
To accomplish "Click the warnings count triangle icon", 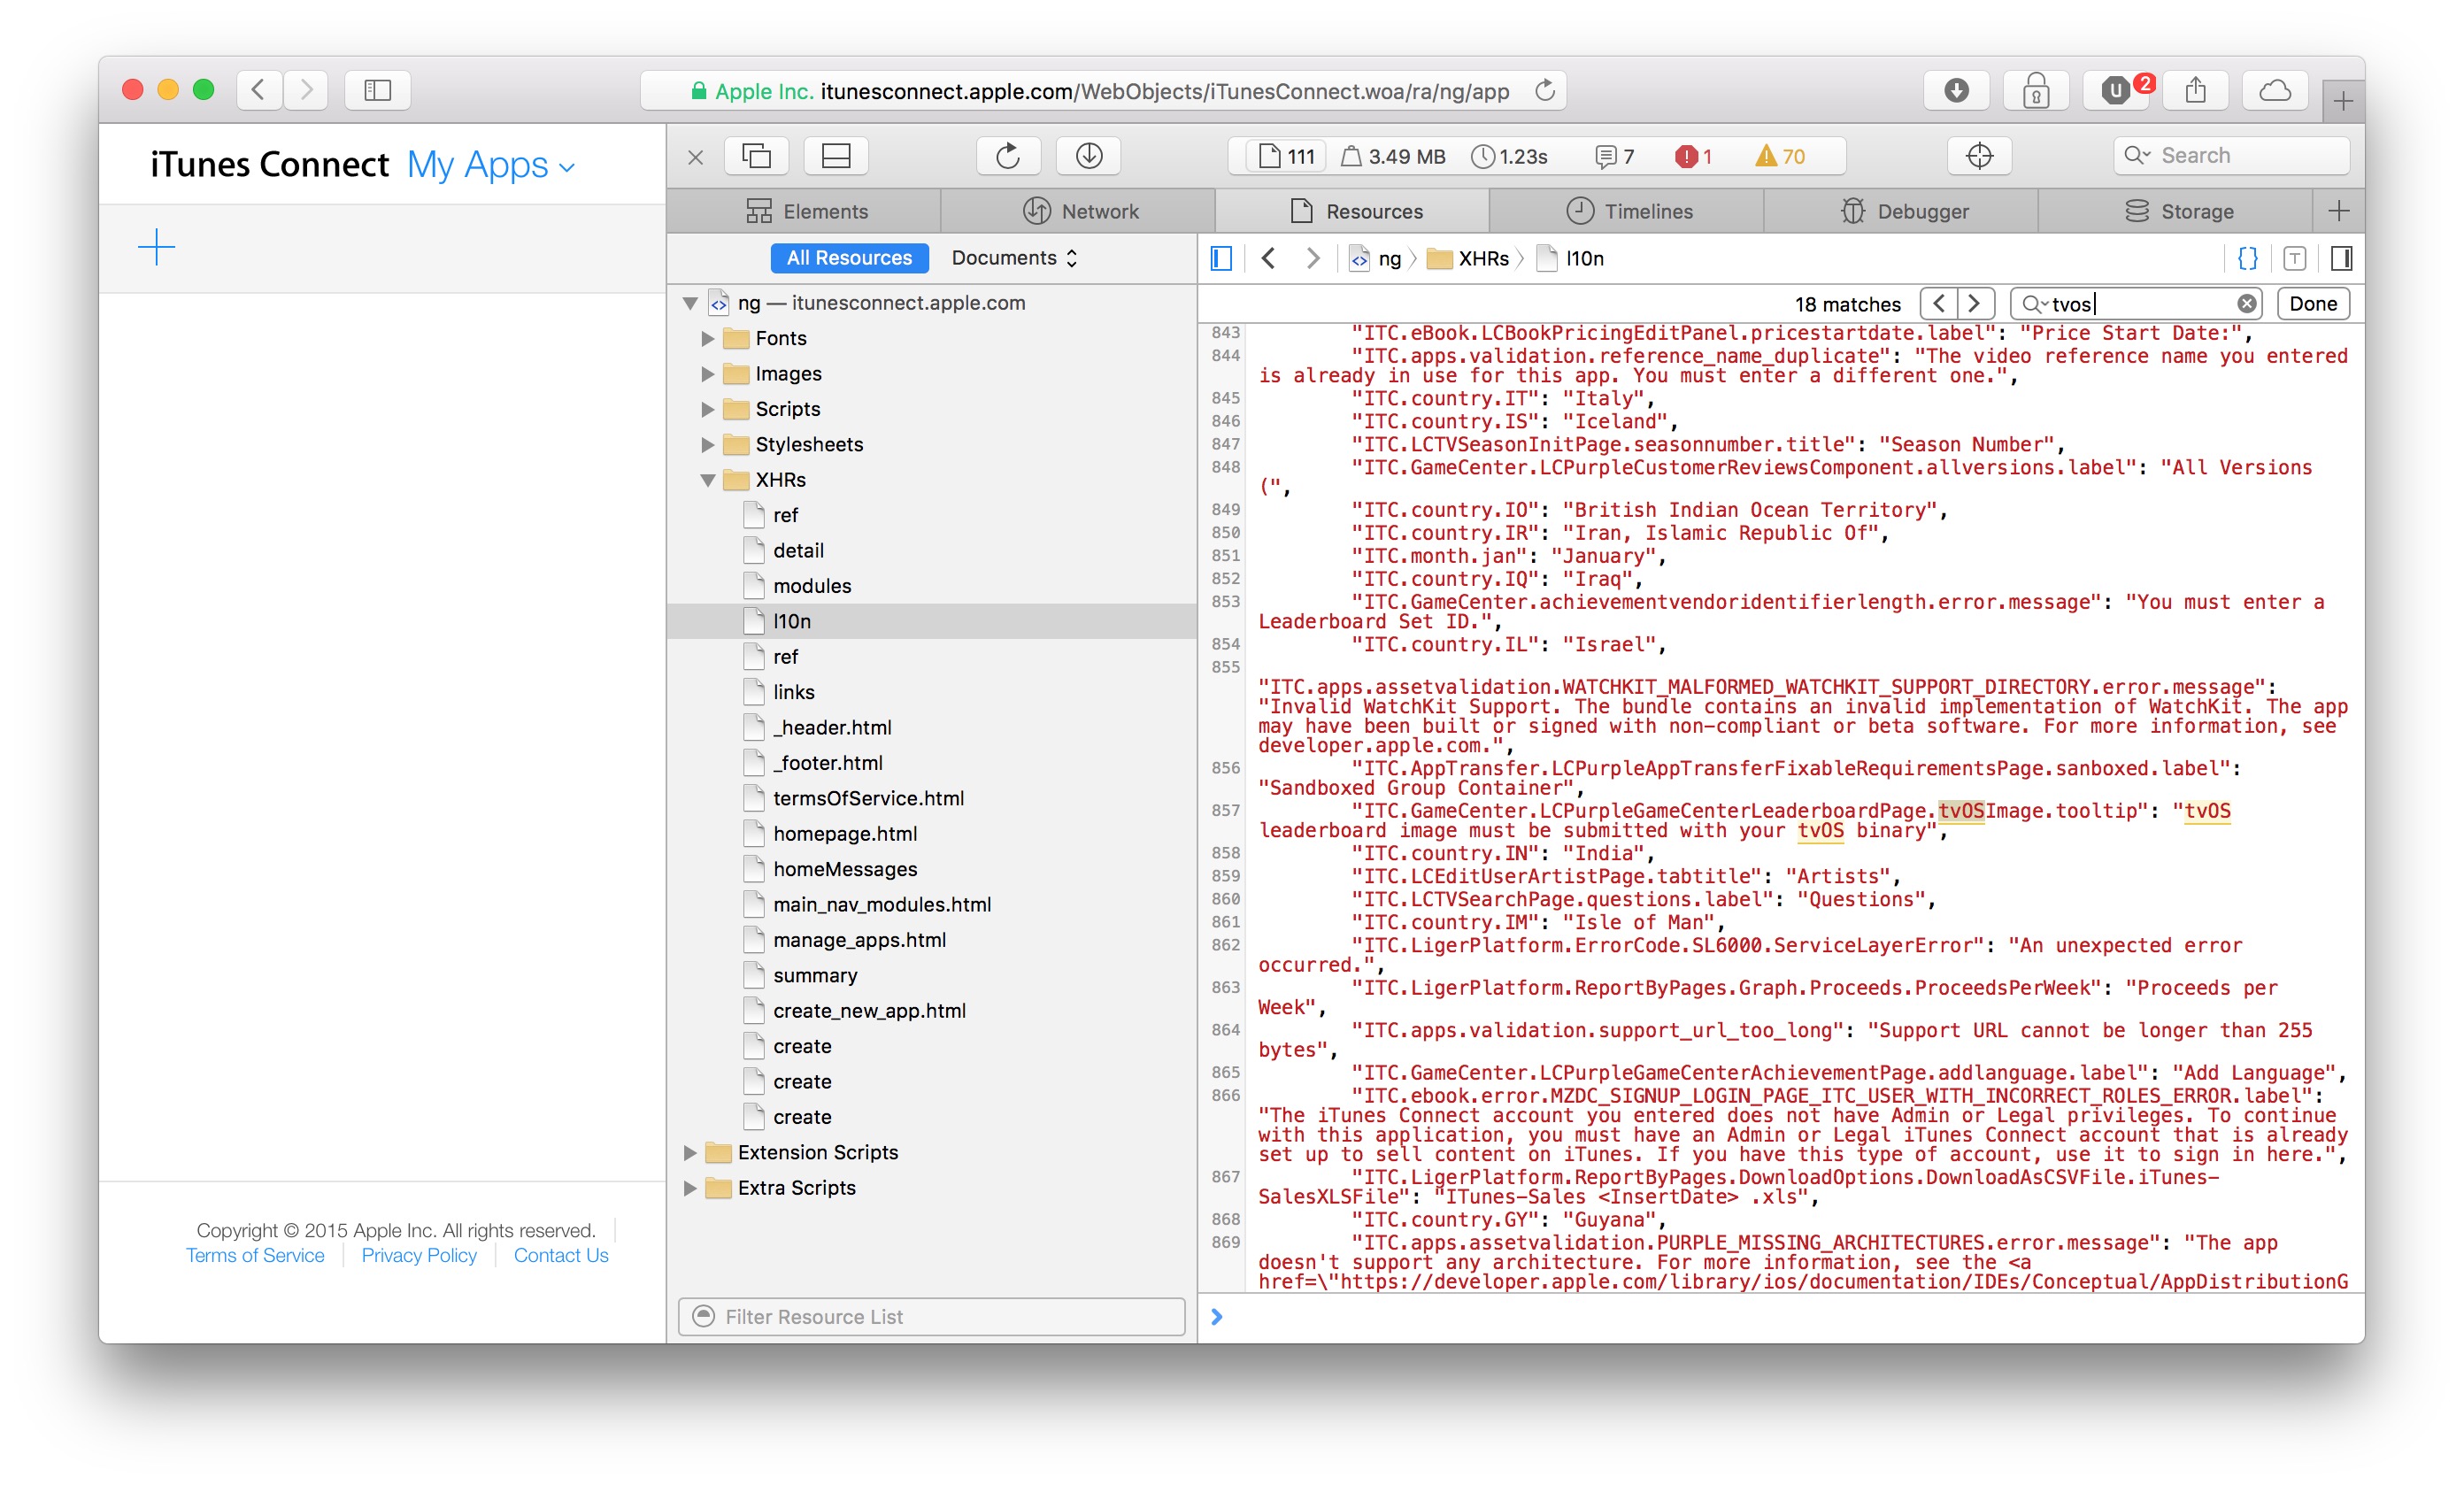I will [1767, 156].
